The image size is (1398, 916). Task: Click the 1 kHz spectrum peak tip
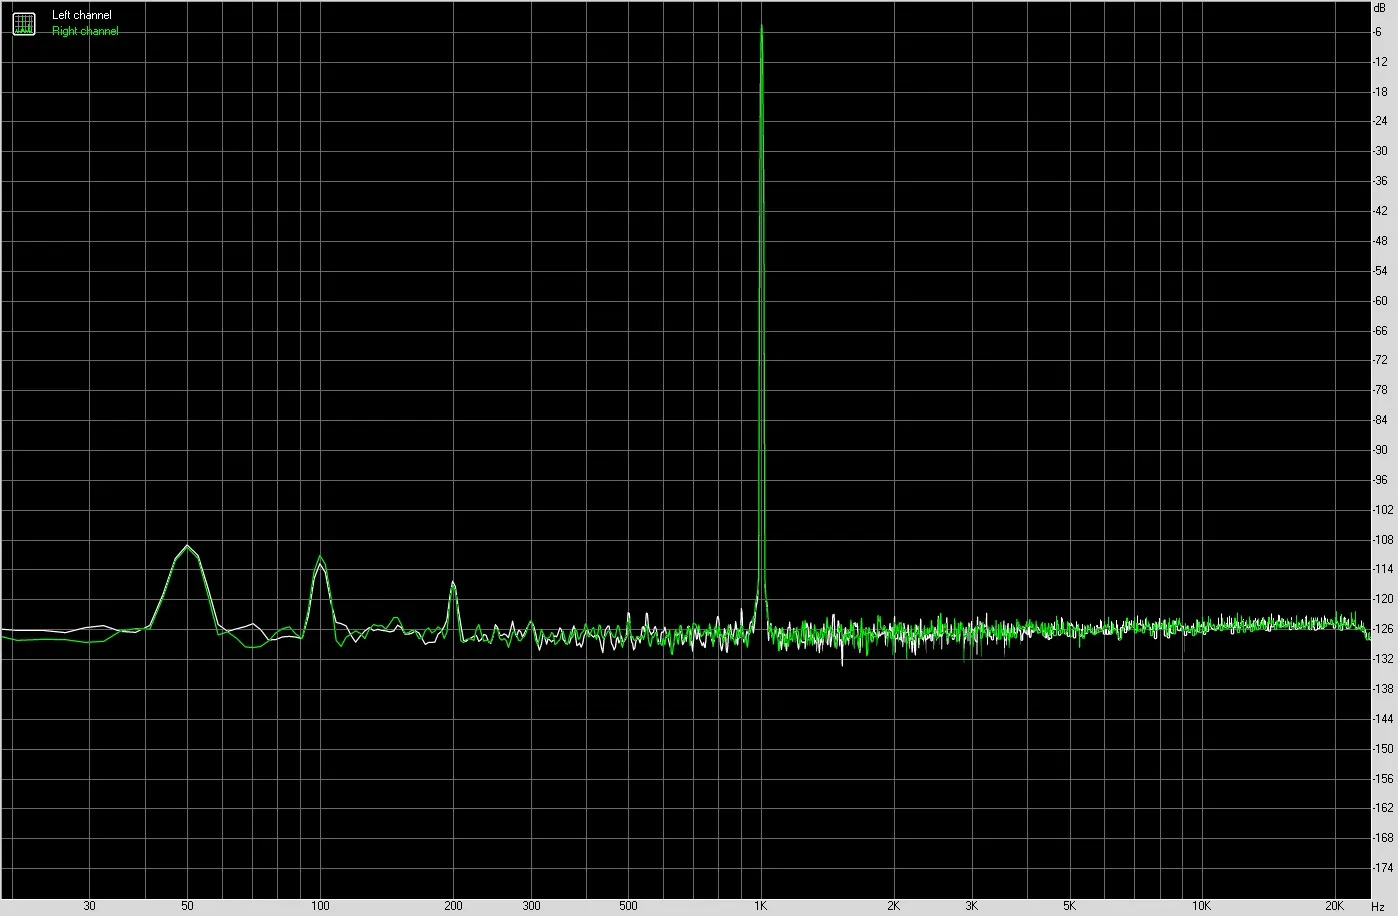point(762,26)
